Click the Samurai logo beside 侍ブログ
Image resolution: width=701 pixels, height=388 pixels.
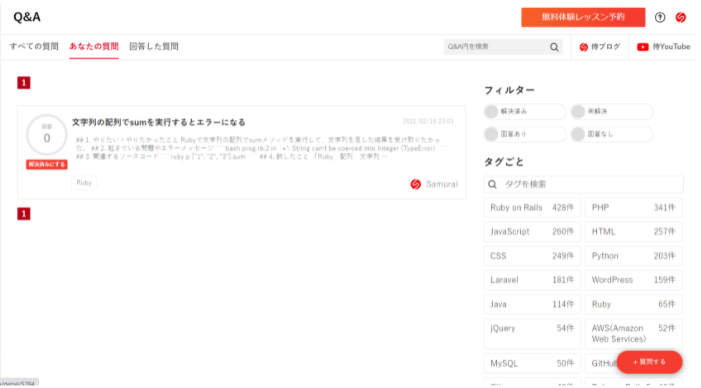tap(583, 47)
